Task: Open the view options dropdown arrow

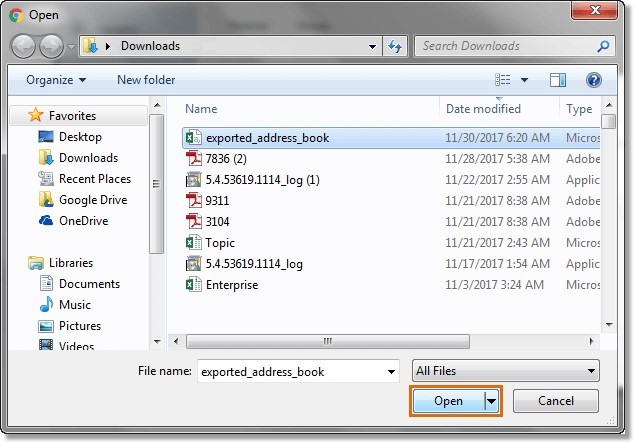Action: click(x=524, y=80)
